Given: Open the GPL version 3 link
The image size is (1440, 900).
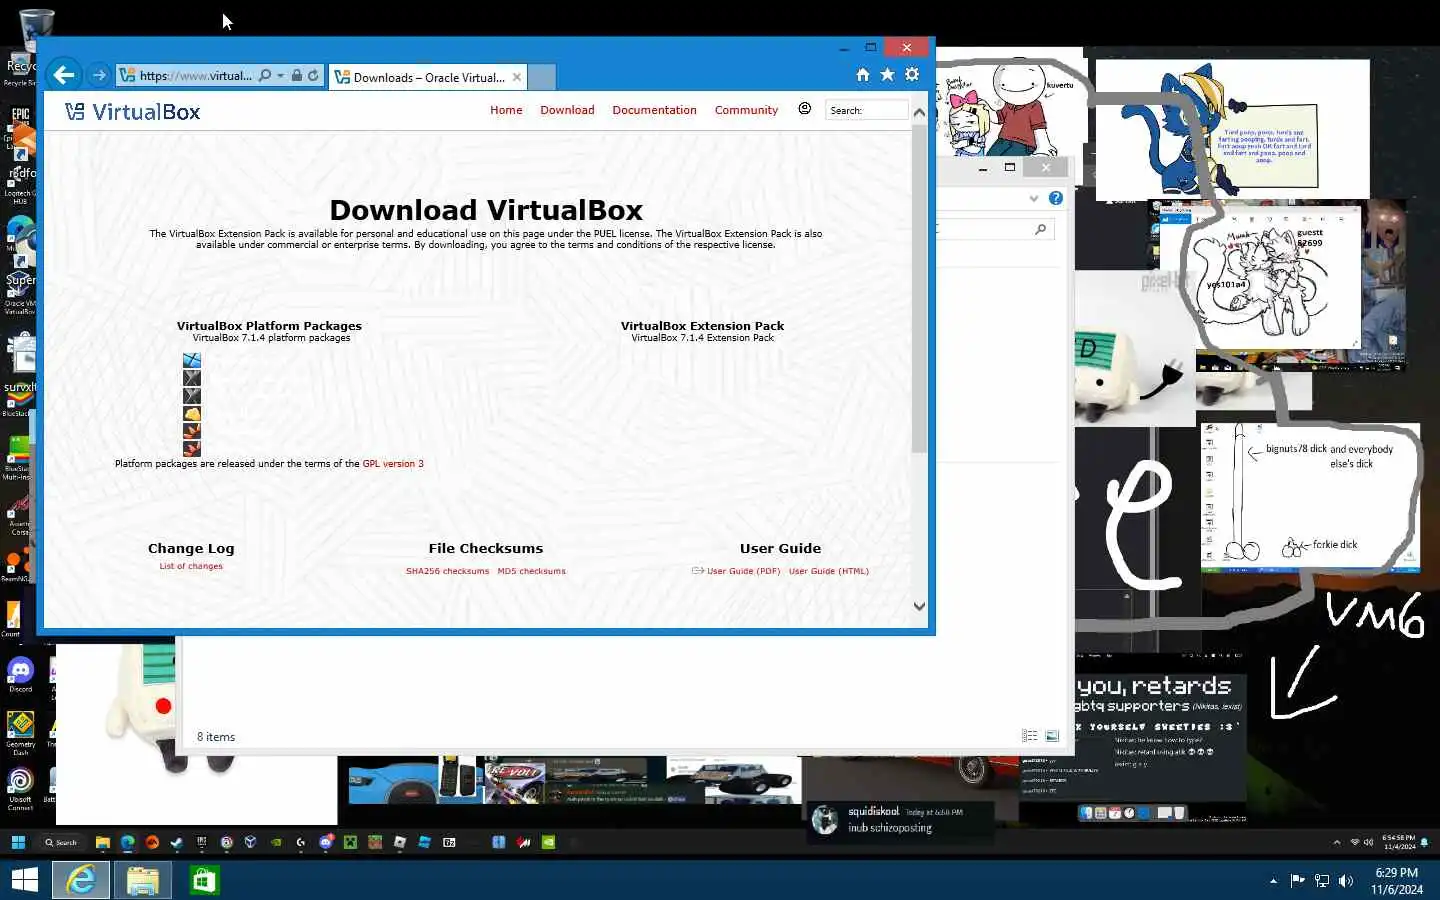Looking at the screenshot, I should click(x=393, y=464).
